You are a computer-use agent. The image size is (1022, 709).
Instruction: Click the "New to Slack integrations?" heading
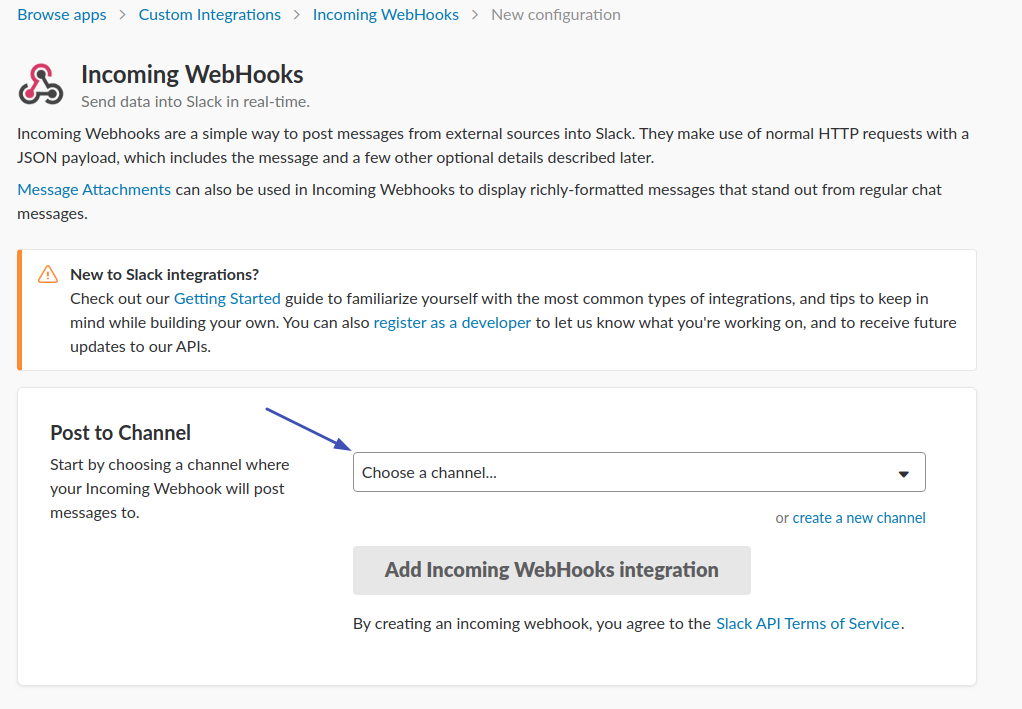point(165,274)
